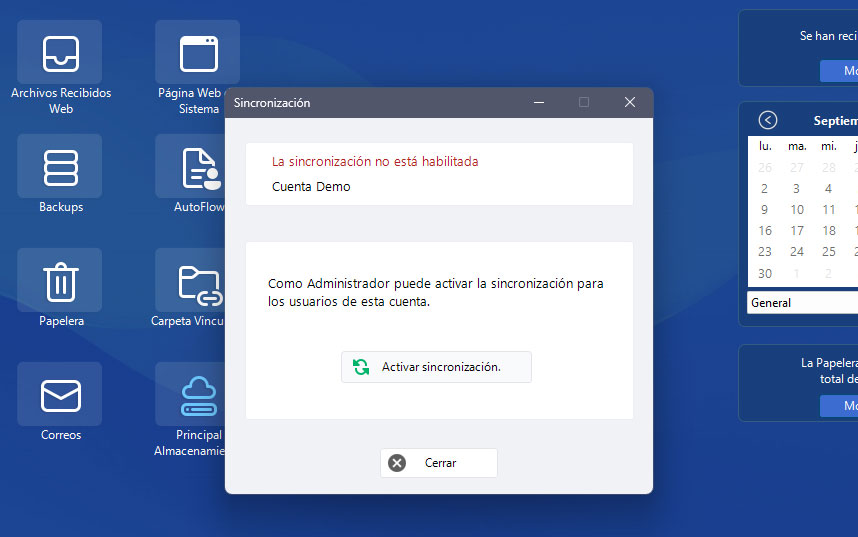Click the green sync arrows icon
The height and width of the screenshot is (537, 858).
click(x=361, y=367)
